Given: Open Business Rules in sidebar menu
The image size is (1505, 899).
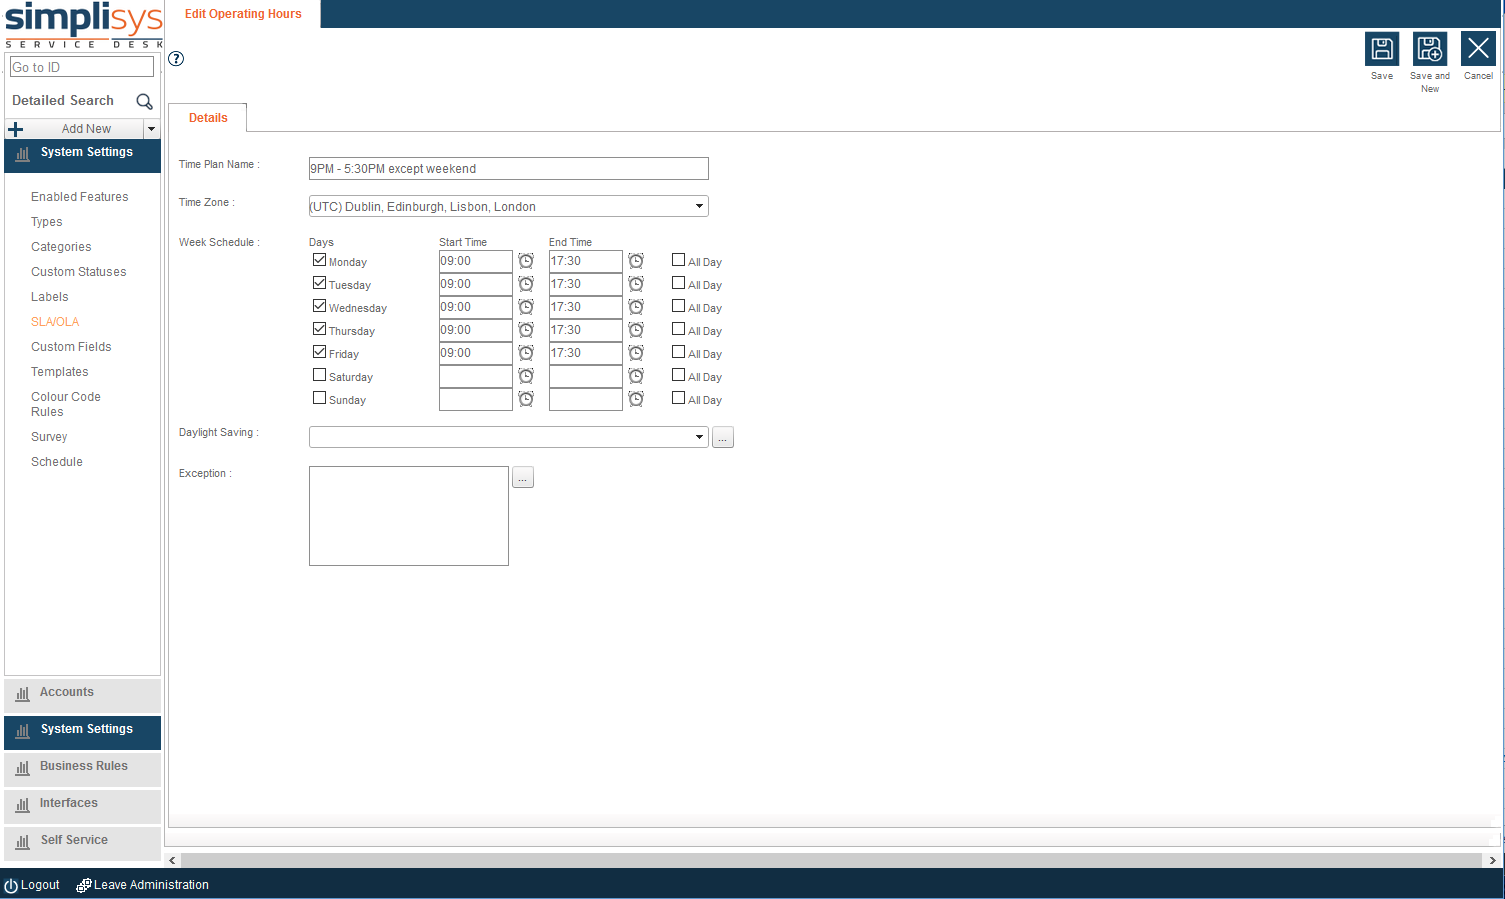Looking at the screenshot, I should 83,767.
